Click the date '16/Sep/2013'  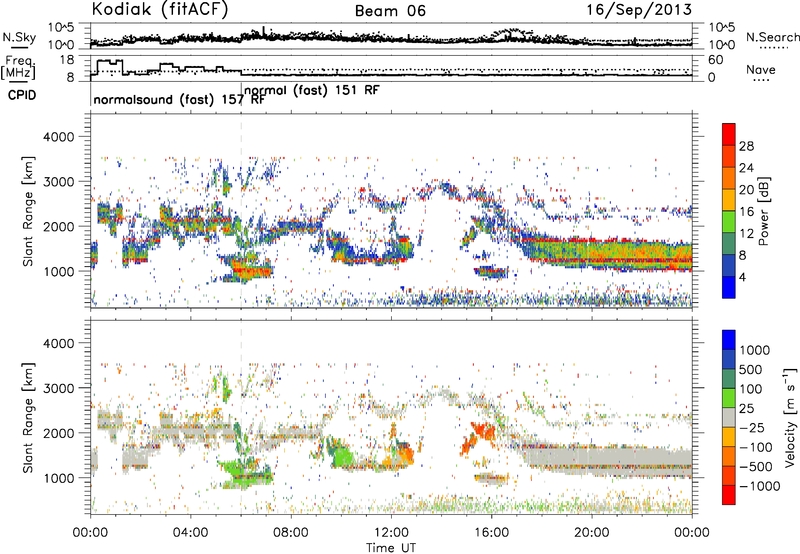click(639, 9)
